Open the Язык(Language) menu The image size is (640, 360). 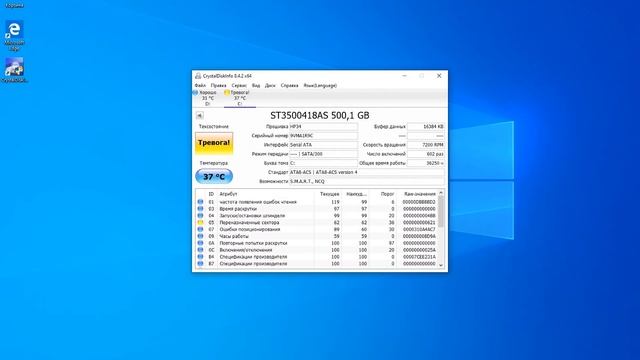pyautogui.click(x=320, y=86)
